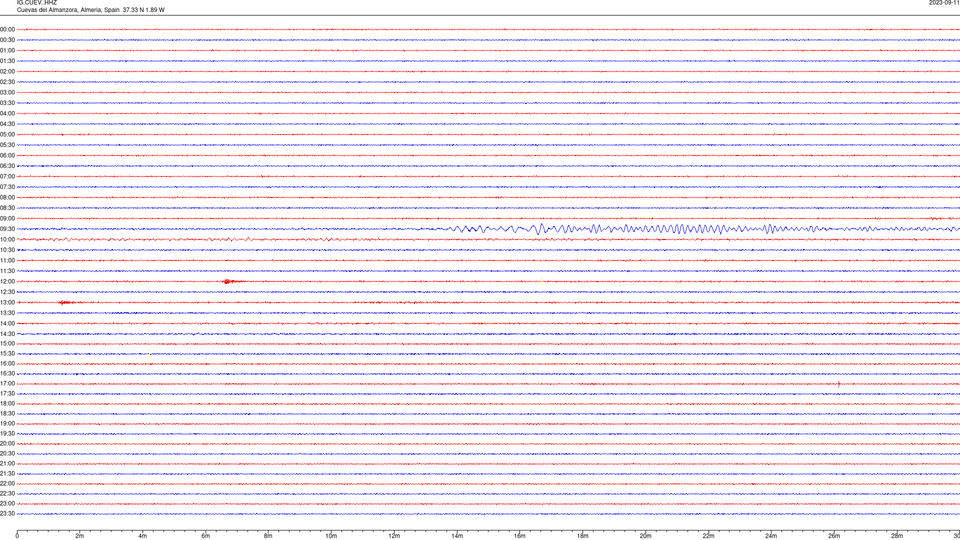The image size is (960, 540).
Task: Select the 02:00 row label
Action: click(x=7, y=72)
